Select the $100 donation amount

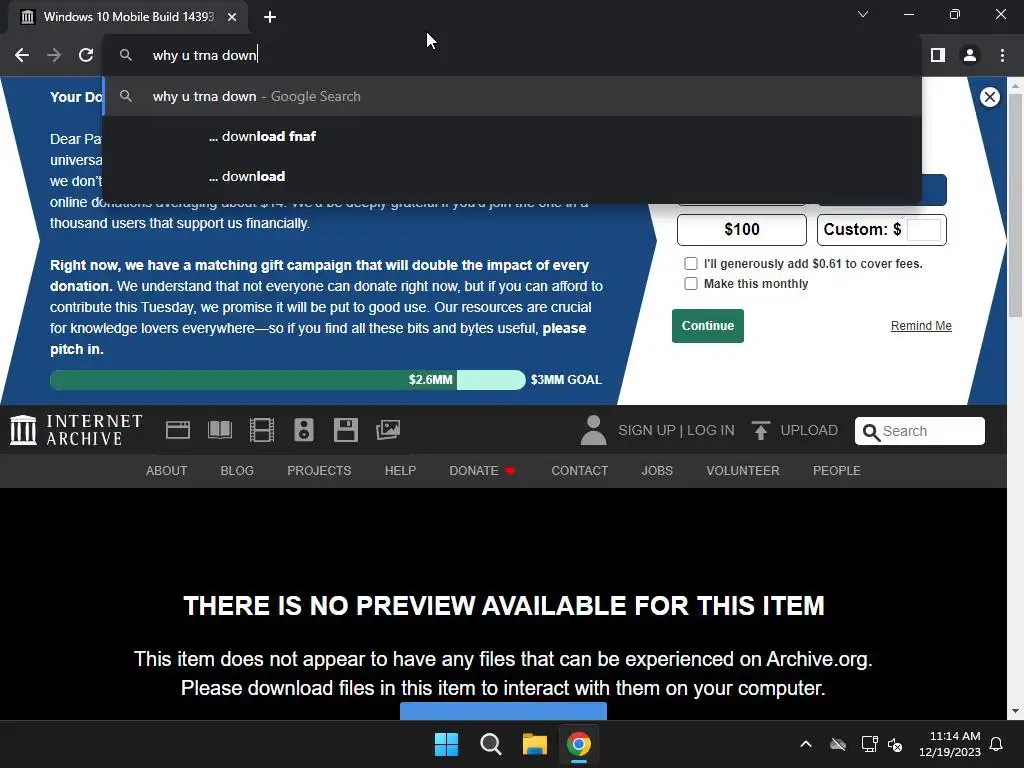[742, 229]
